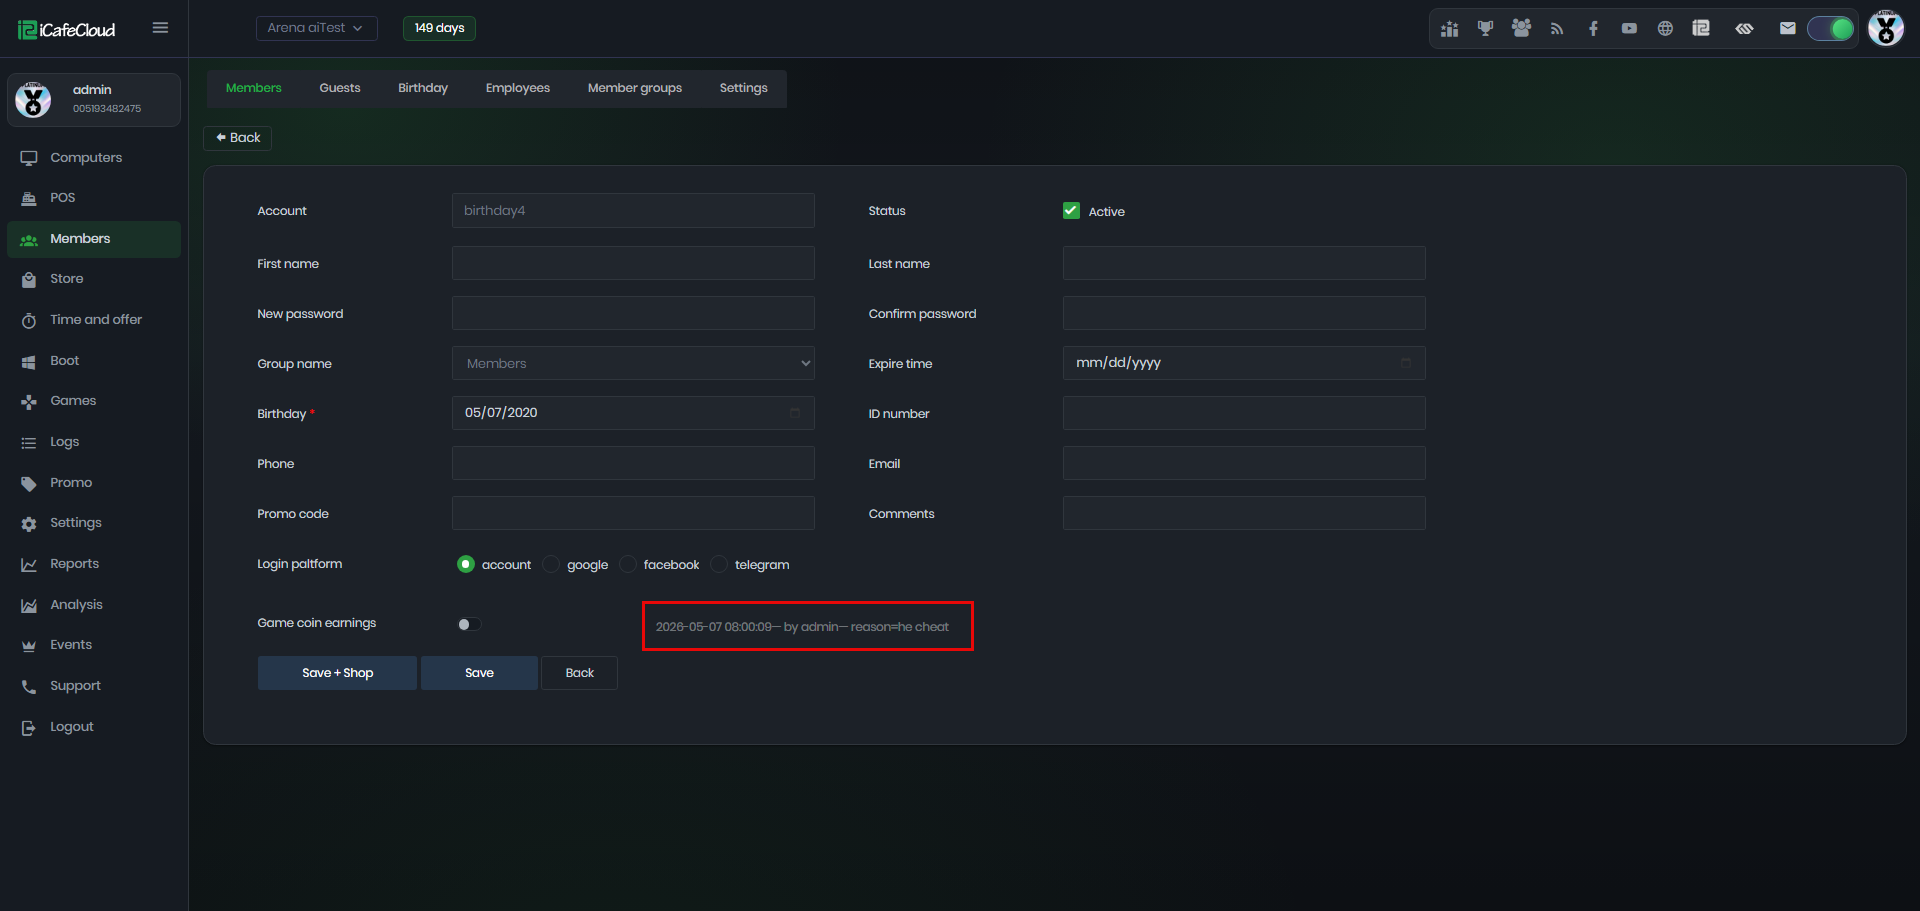The width and height of the screenshot is (1920, 911).
Task: Open the leaderboard ranking icon in header
Action: [1449, 29]
